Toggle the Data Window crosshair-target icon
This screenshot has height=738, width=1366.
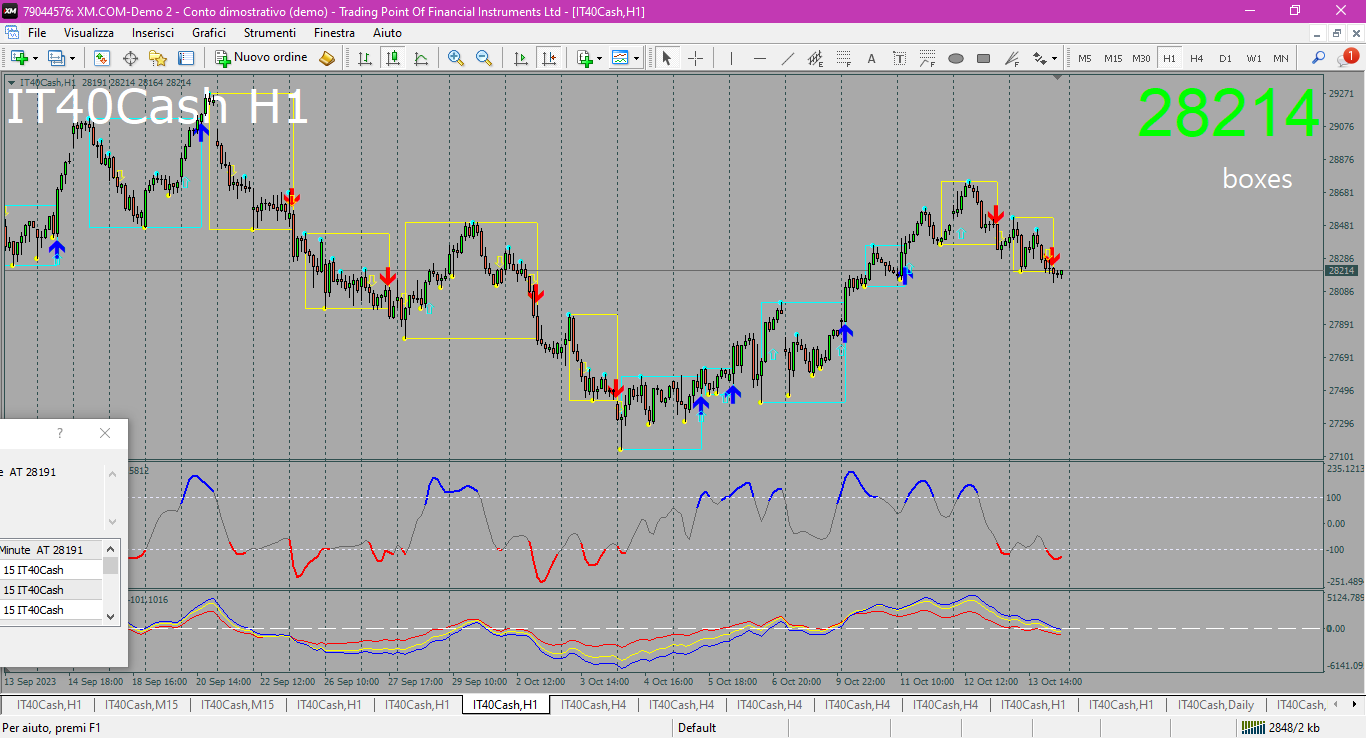[x=130, y=58]
